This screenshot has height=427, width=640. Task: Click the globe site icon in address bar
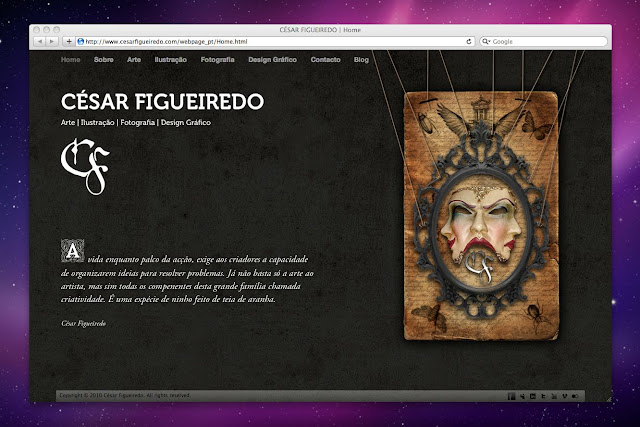pyautogui.click(x=81, y=41)
